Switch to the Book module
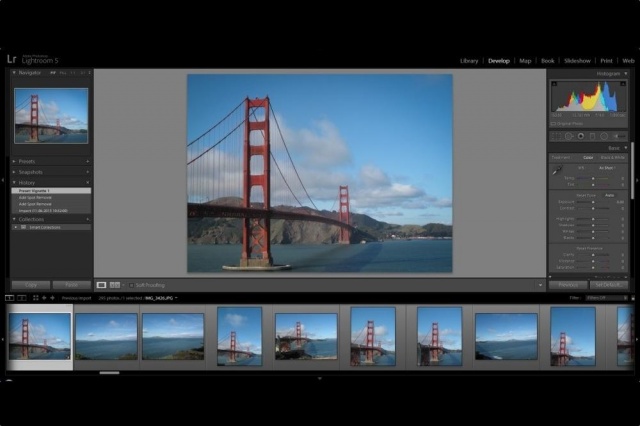This screenshot has height=426, width=640. [x=548, y=61]
